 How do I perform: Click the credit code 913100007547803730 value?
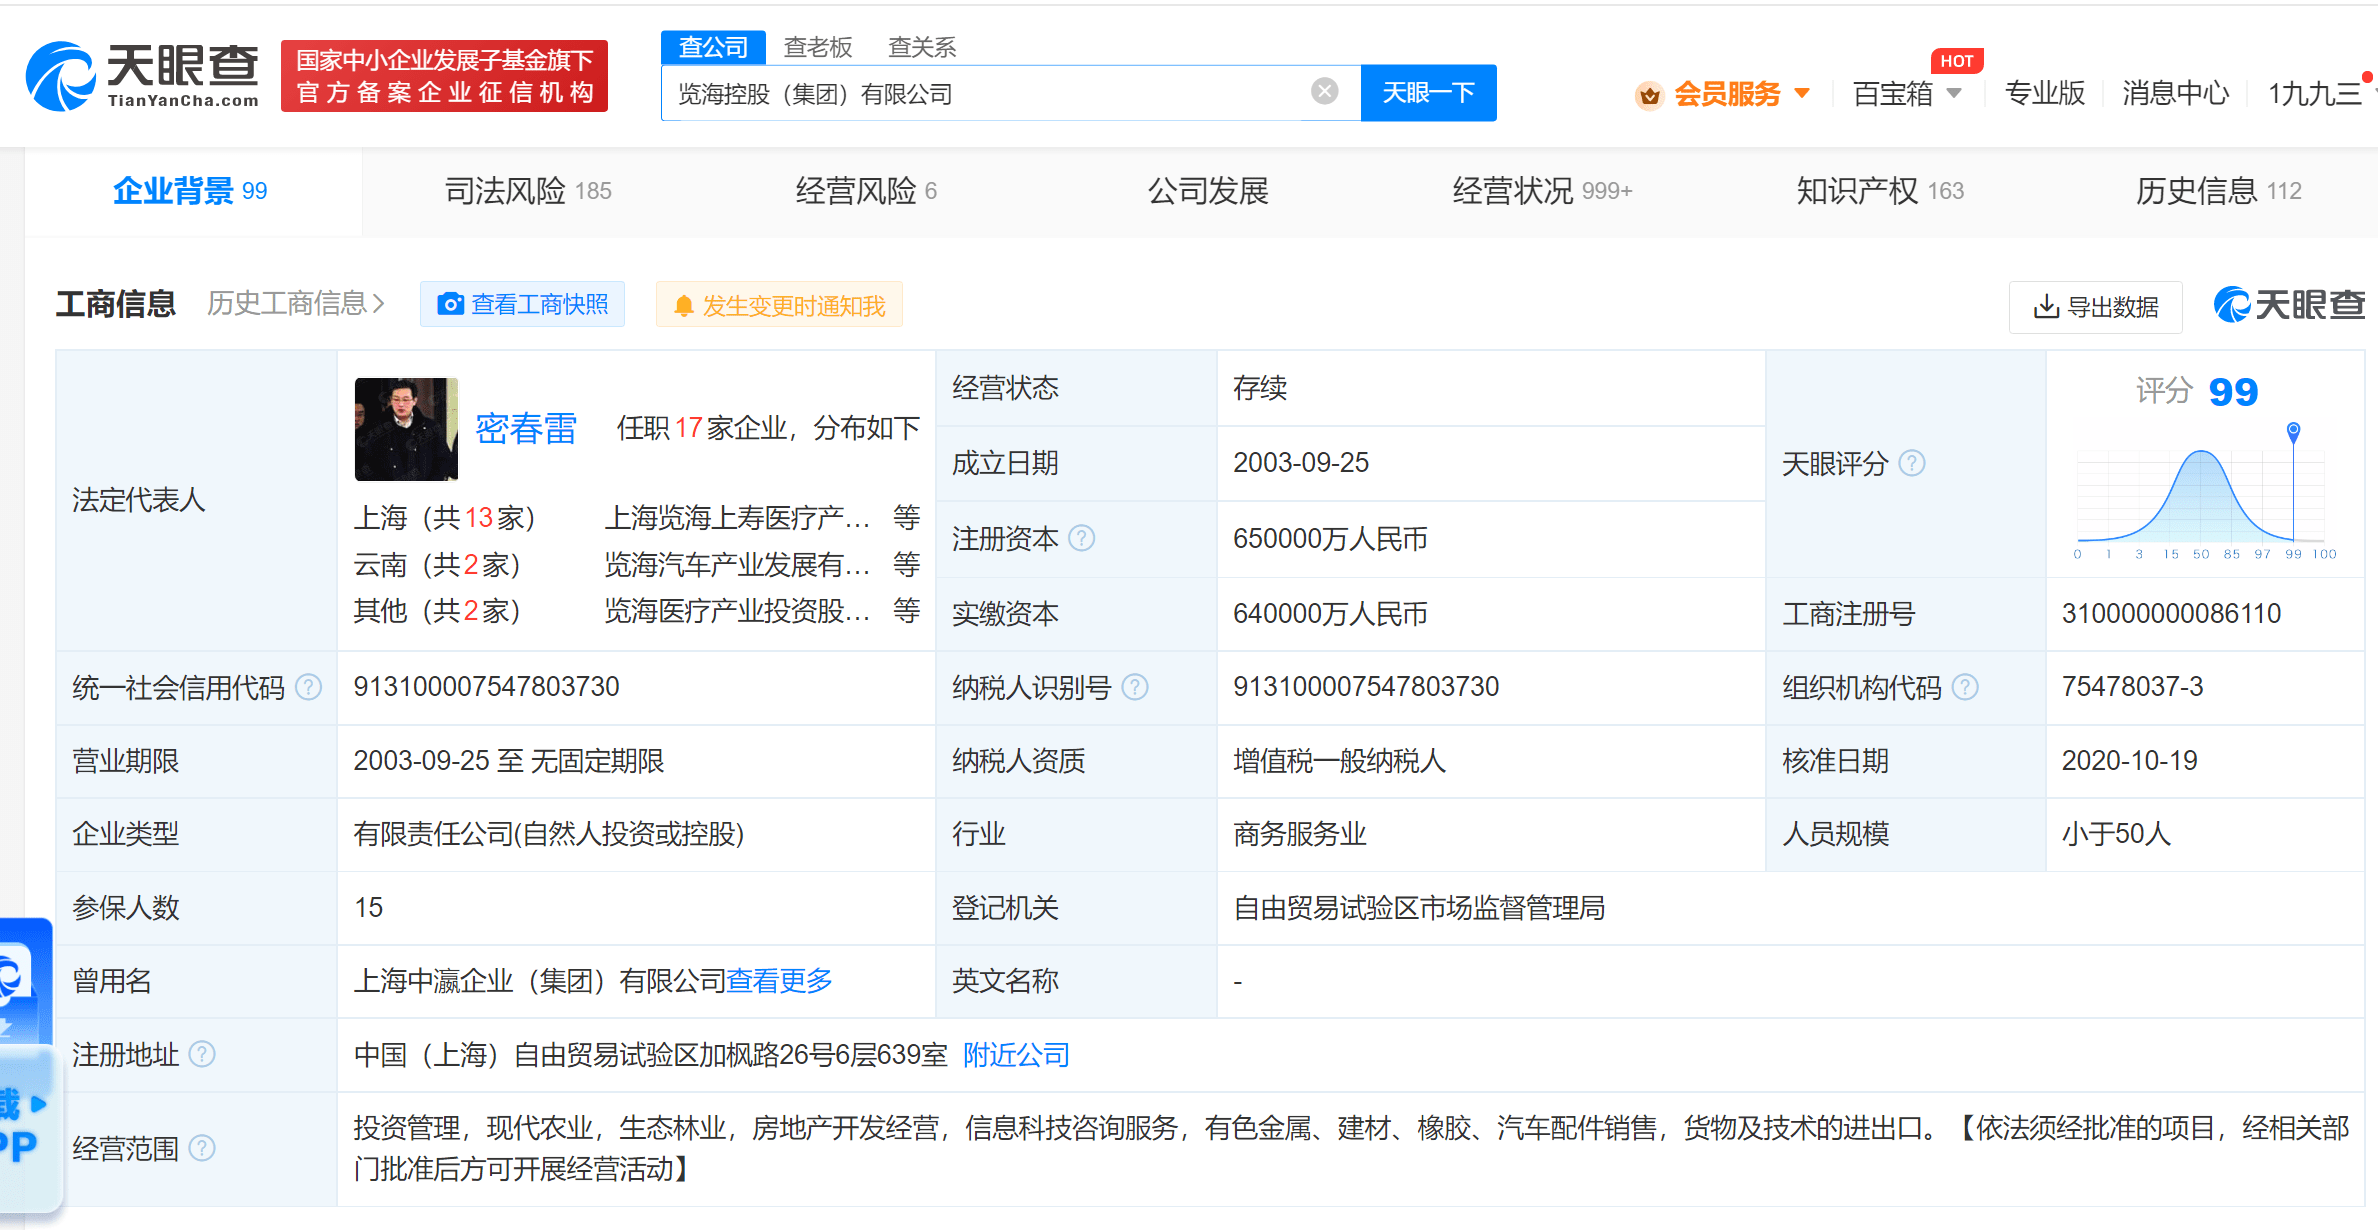486,687
